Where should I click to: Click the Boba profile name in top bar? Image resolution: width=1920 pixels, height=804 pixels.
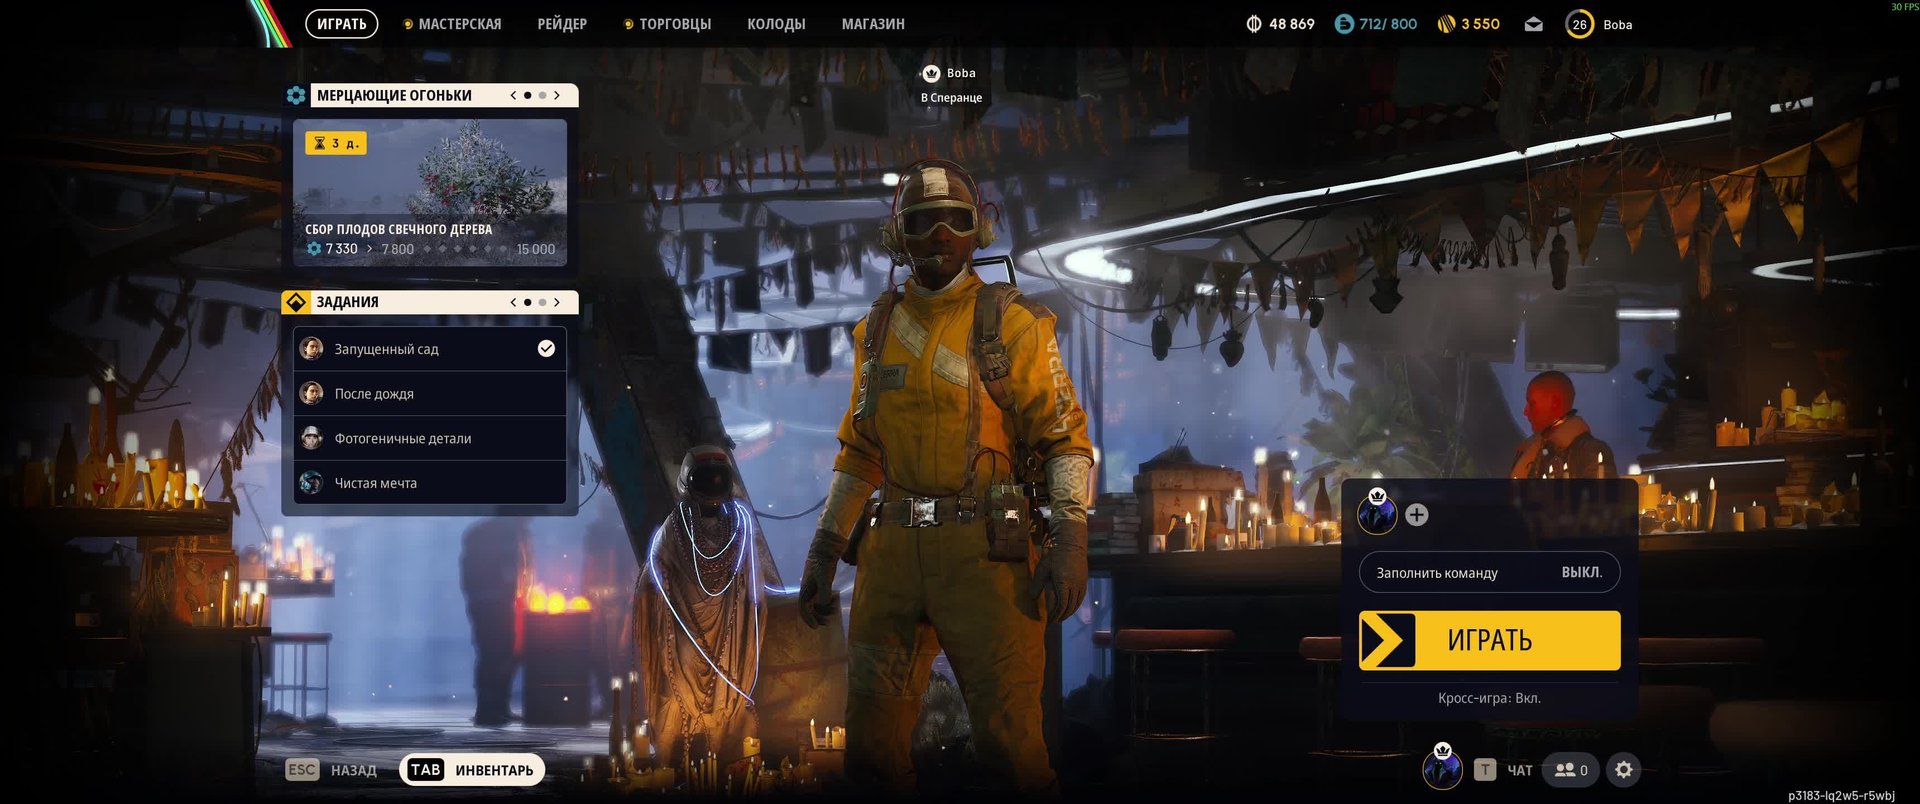[x=1617, y=25]
